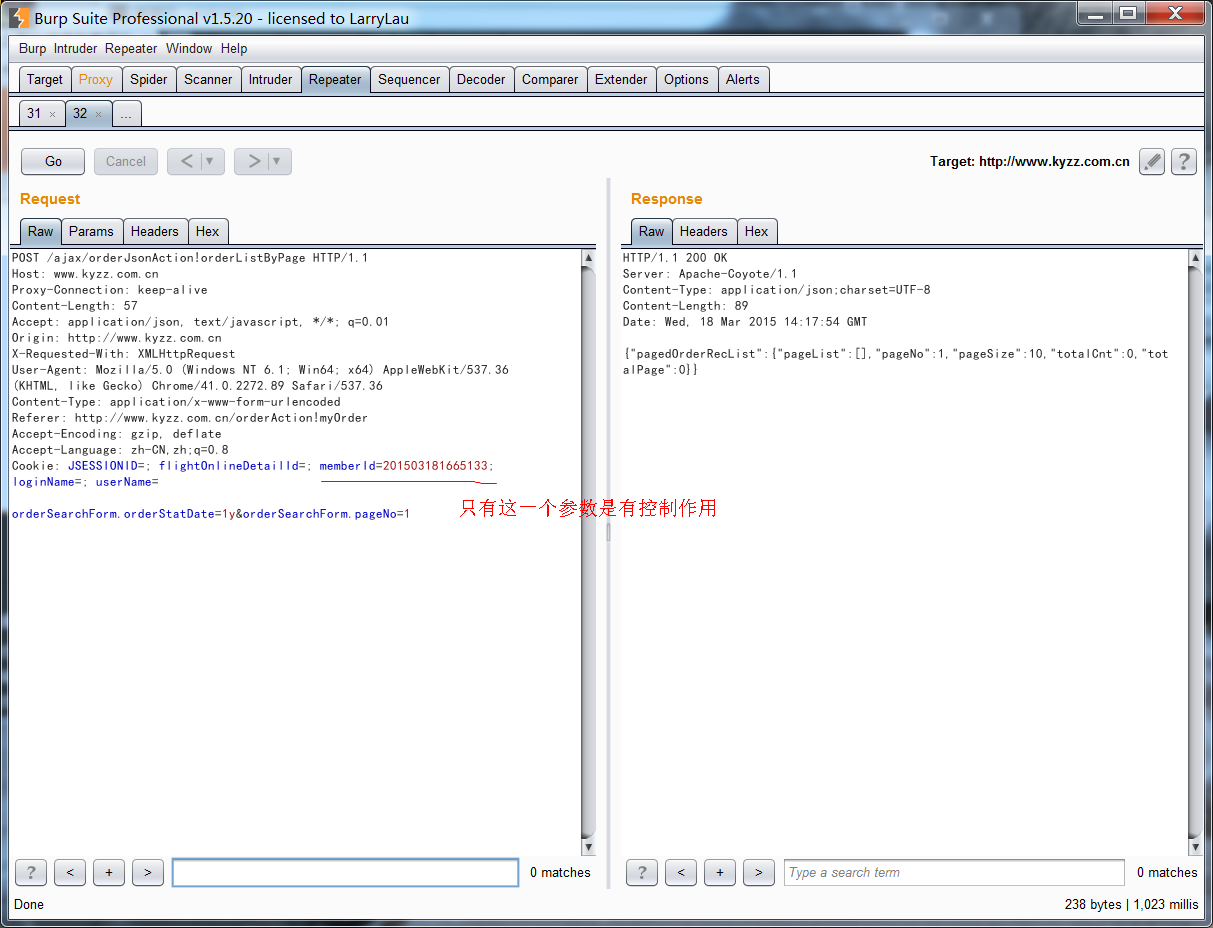Close Repeater tab 32
Viewport: 1213px width, 928px height.
[x=98, y=114]
